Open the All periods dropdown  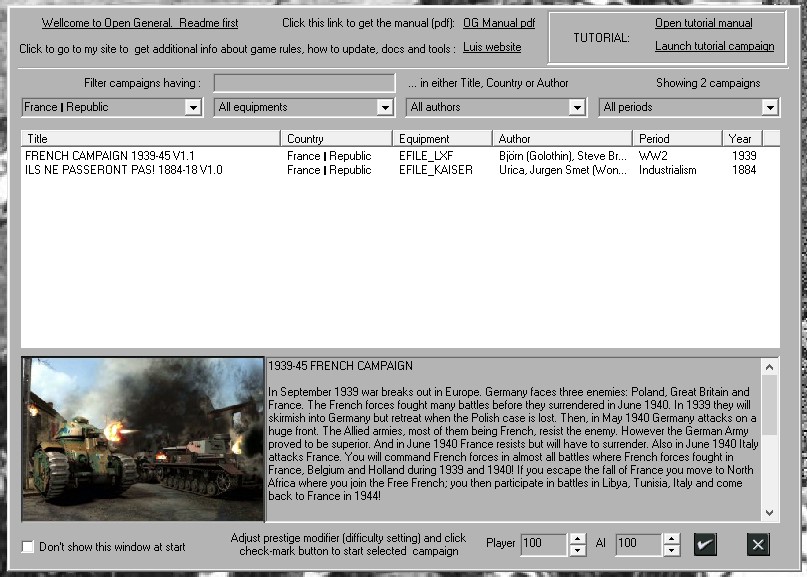coord(689,107)
